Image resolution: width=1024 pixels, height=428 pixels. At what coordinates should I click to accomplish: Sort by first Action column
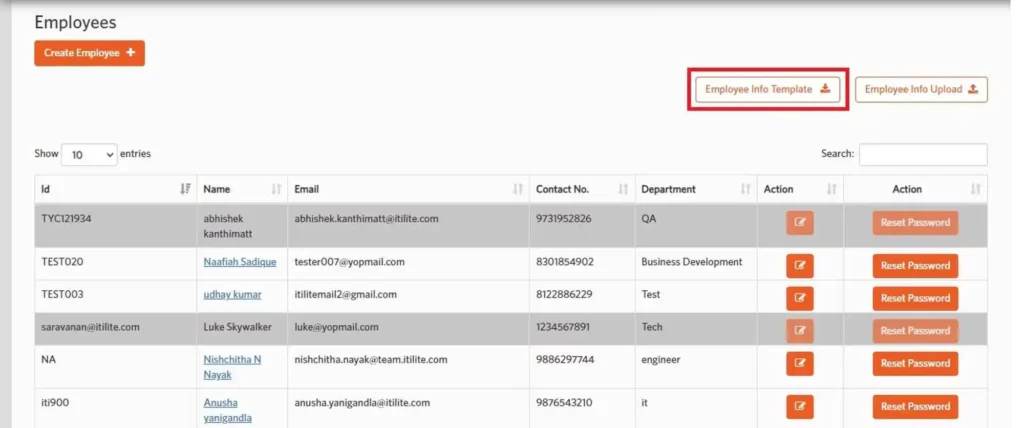tap(800, 189)
